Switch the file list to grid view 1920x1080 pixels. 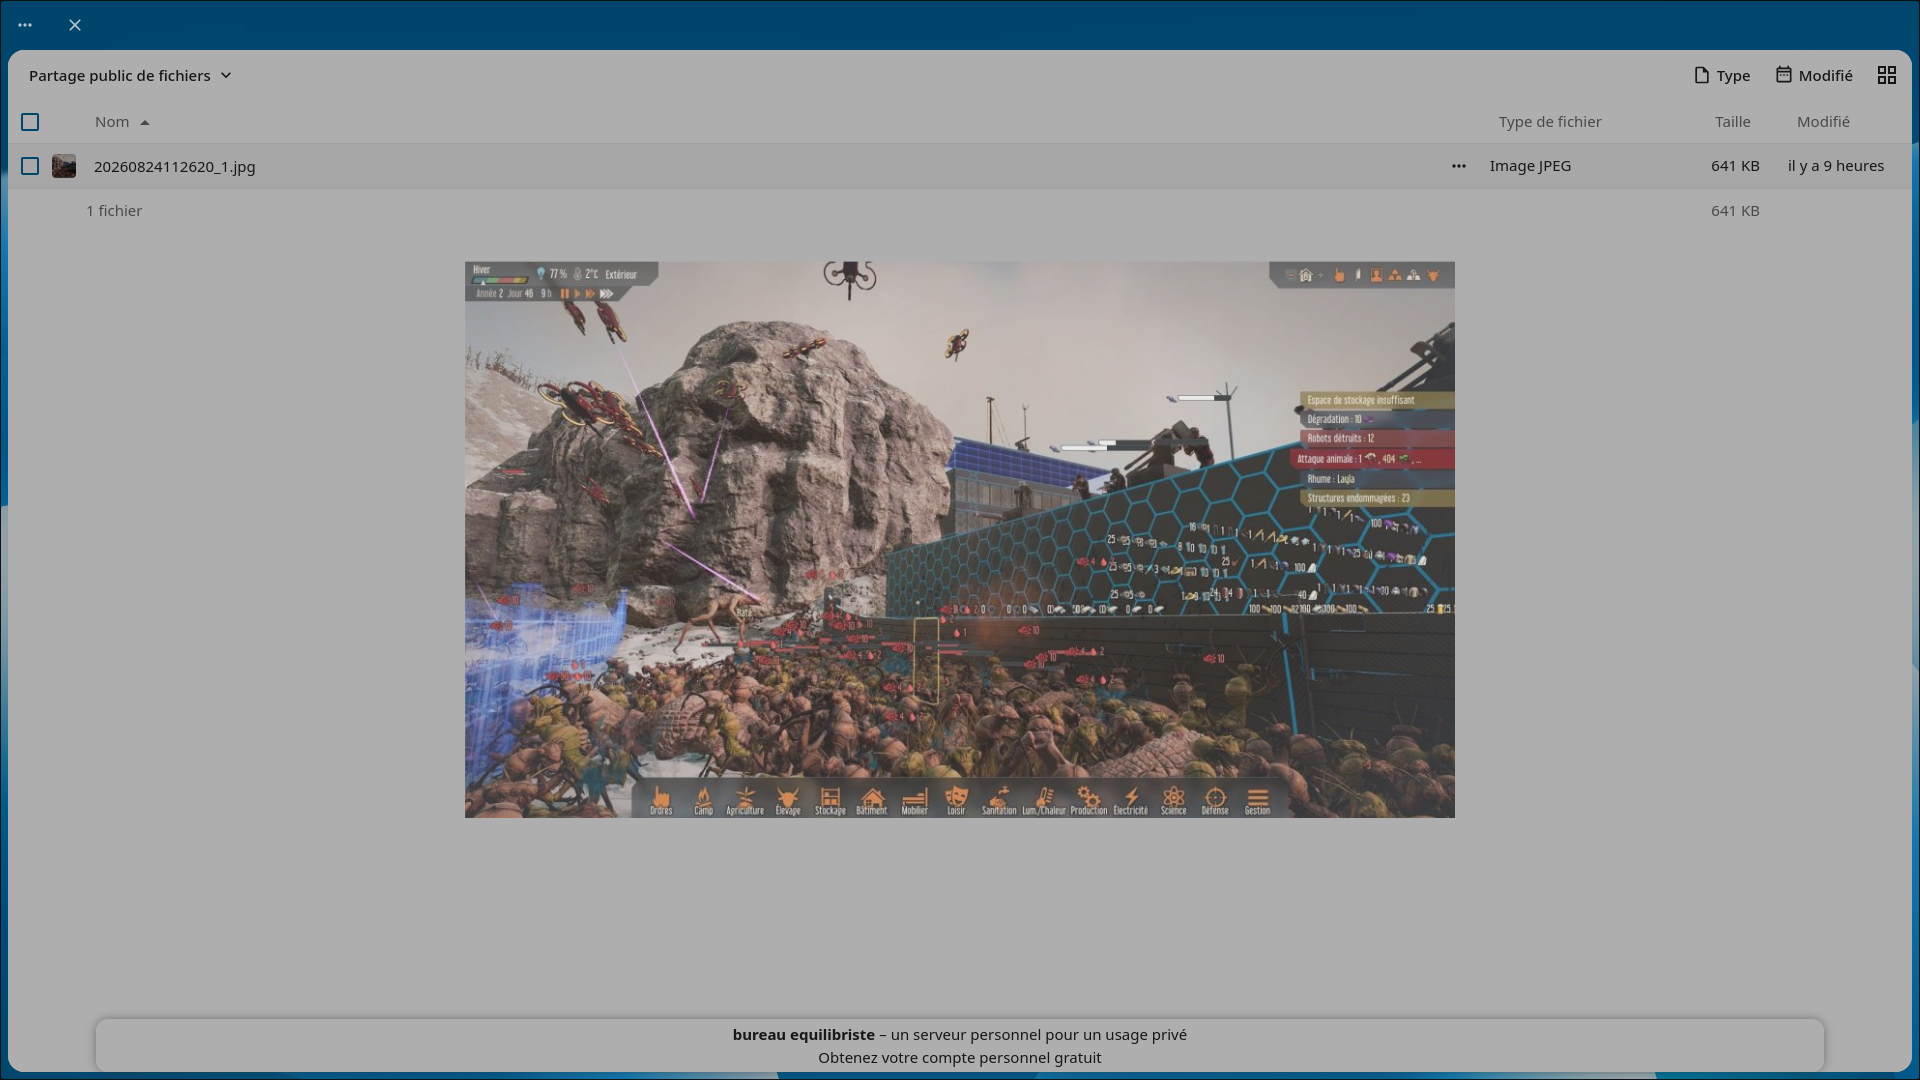1887,76
